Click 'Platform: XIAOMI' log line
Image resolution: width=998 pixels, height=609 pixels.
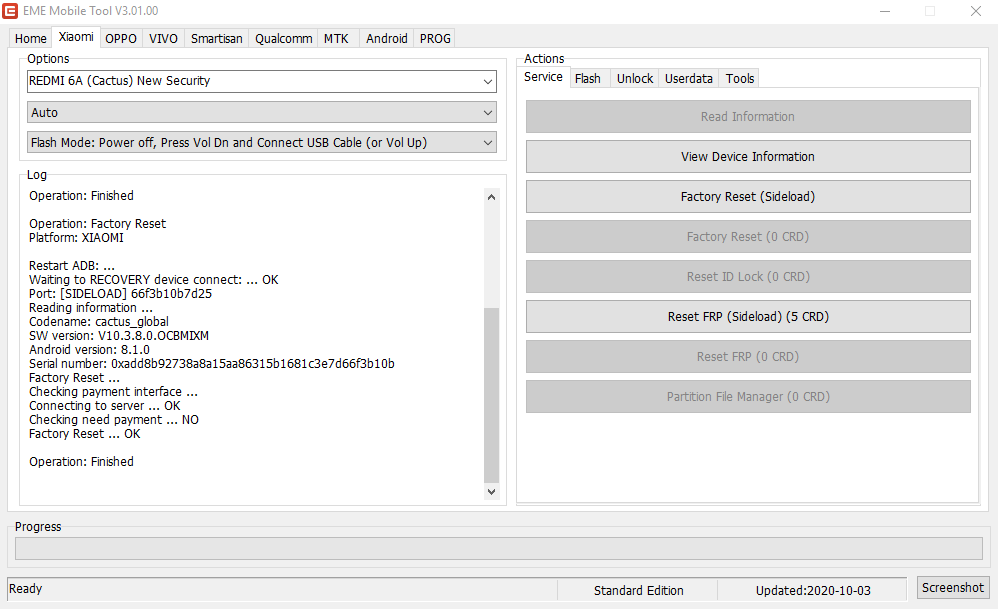(x=76, y=237)
